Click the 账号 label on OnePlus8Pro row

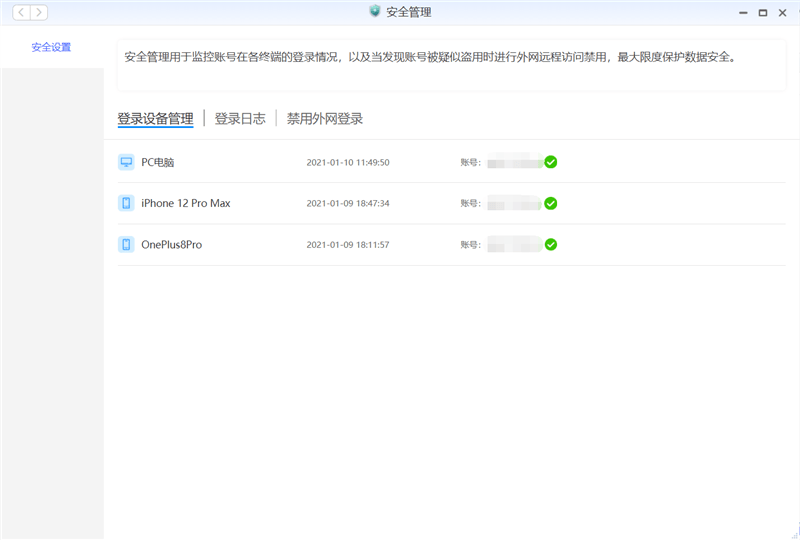click(x=470, y=244)
